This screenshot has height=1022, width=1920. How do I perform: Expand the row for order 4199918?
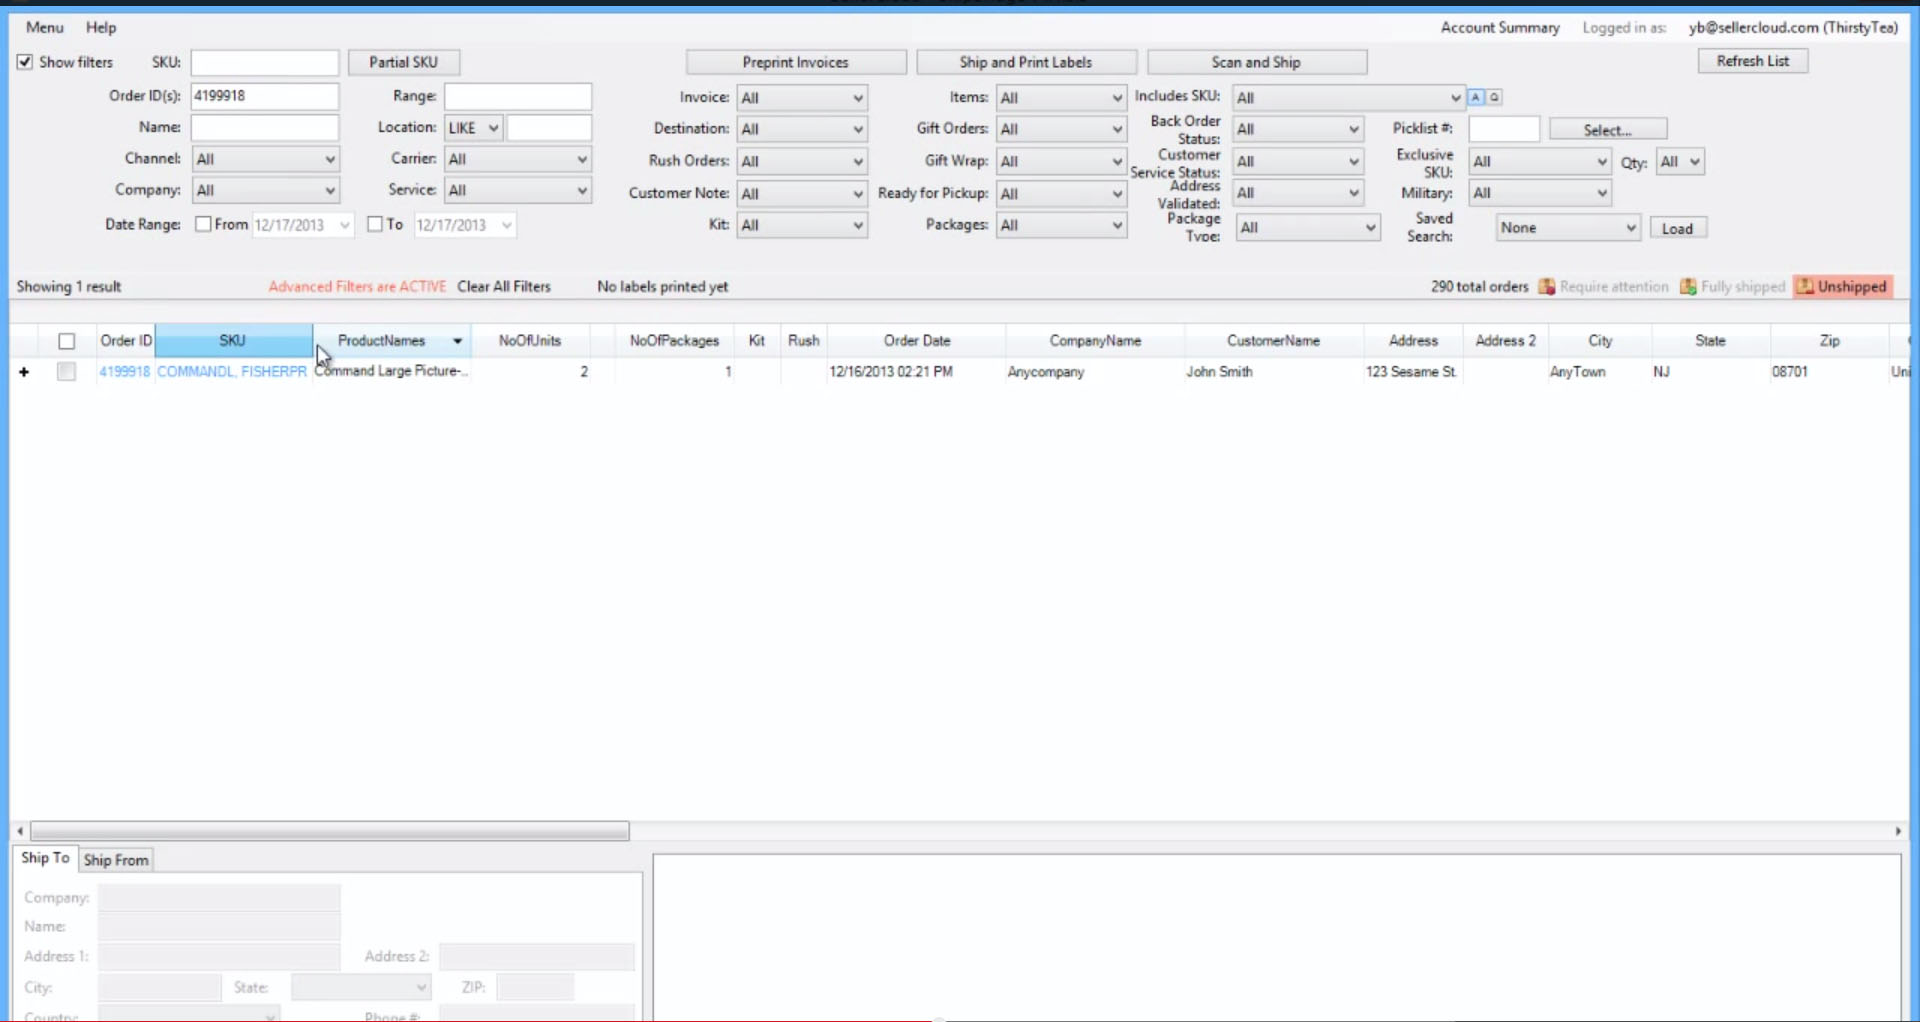click(24, 372)
